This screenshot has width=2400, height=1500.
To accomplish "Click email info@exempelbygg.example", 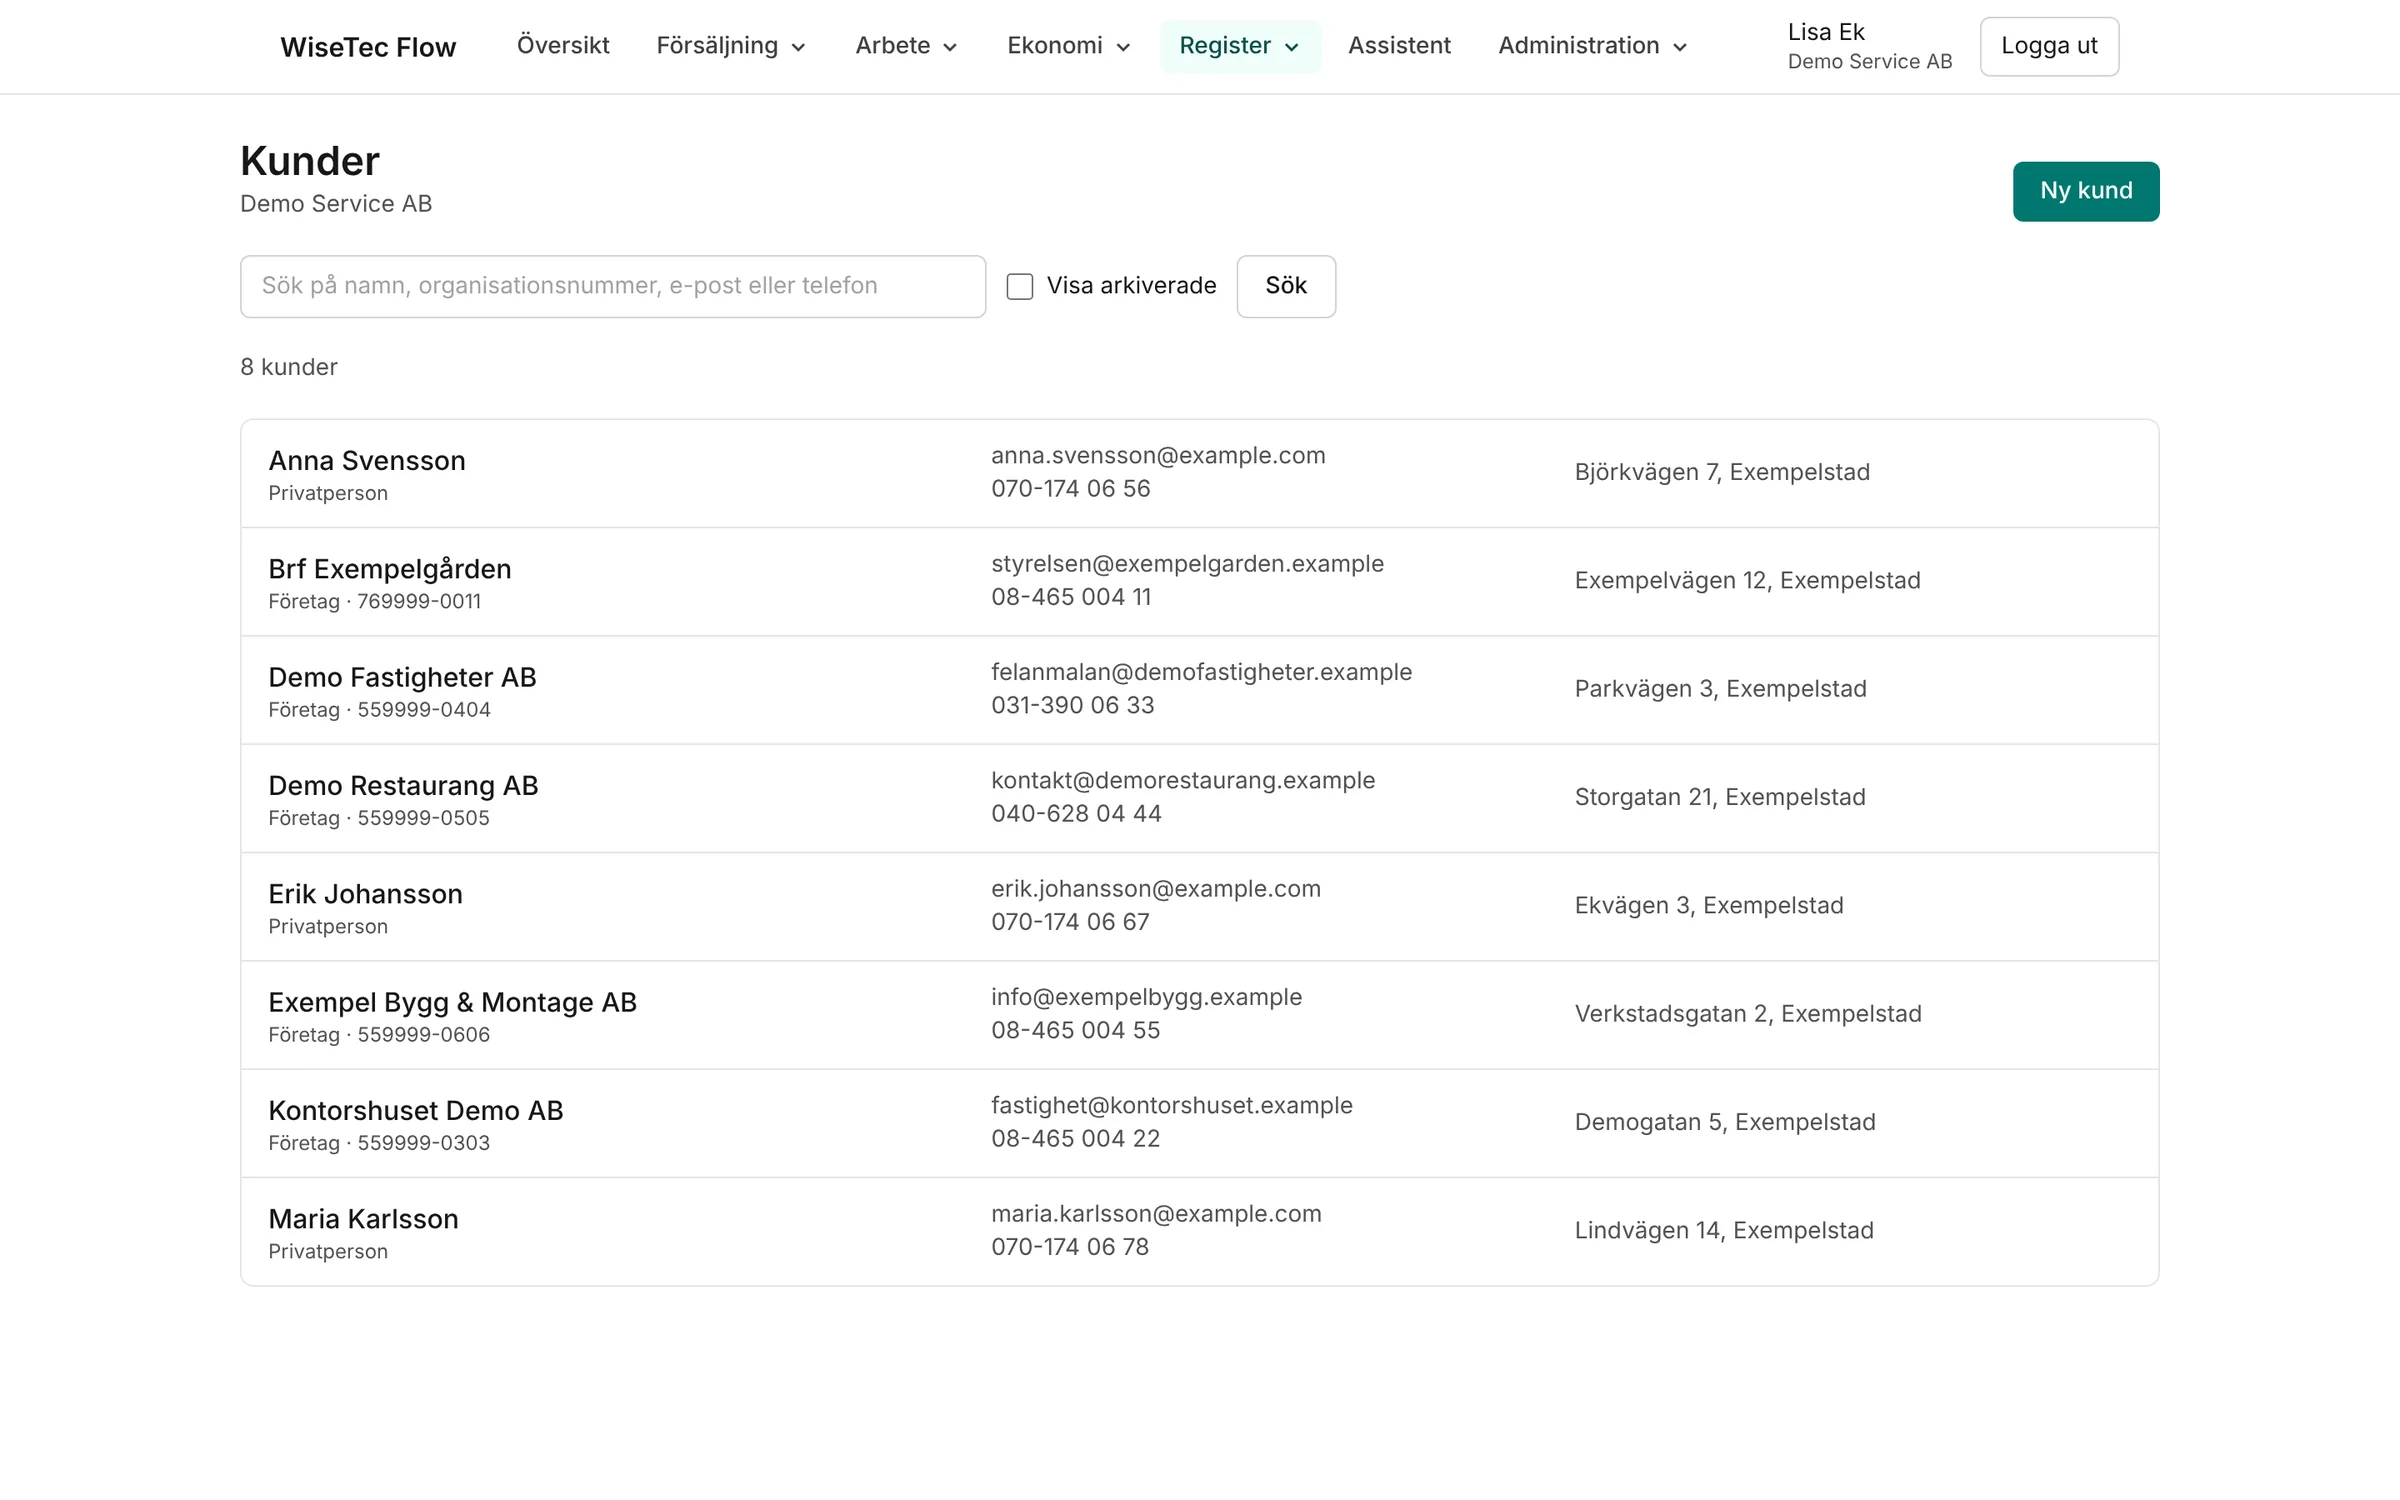I will (x=1146, y=997).
